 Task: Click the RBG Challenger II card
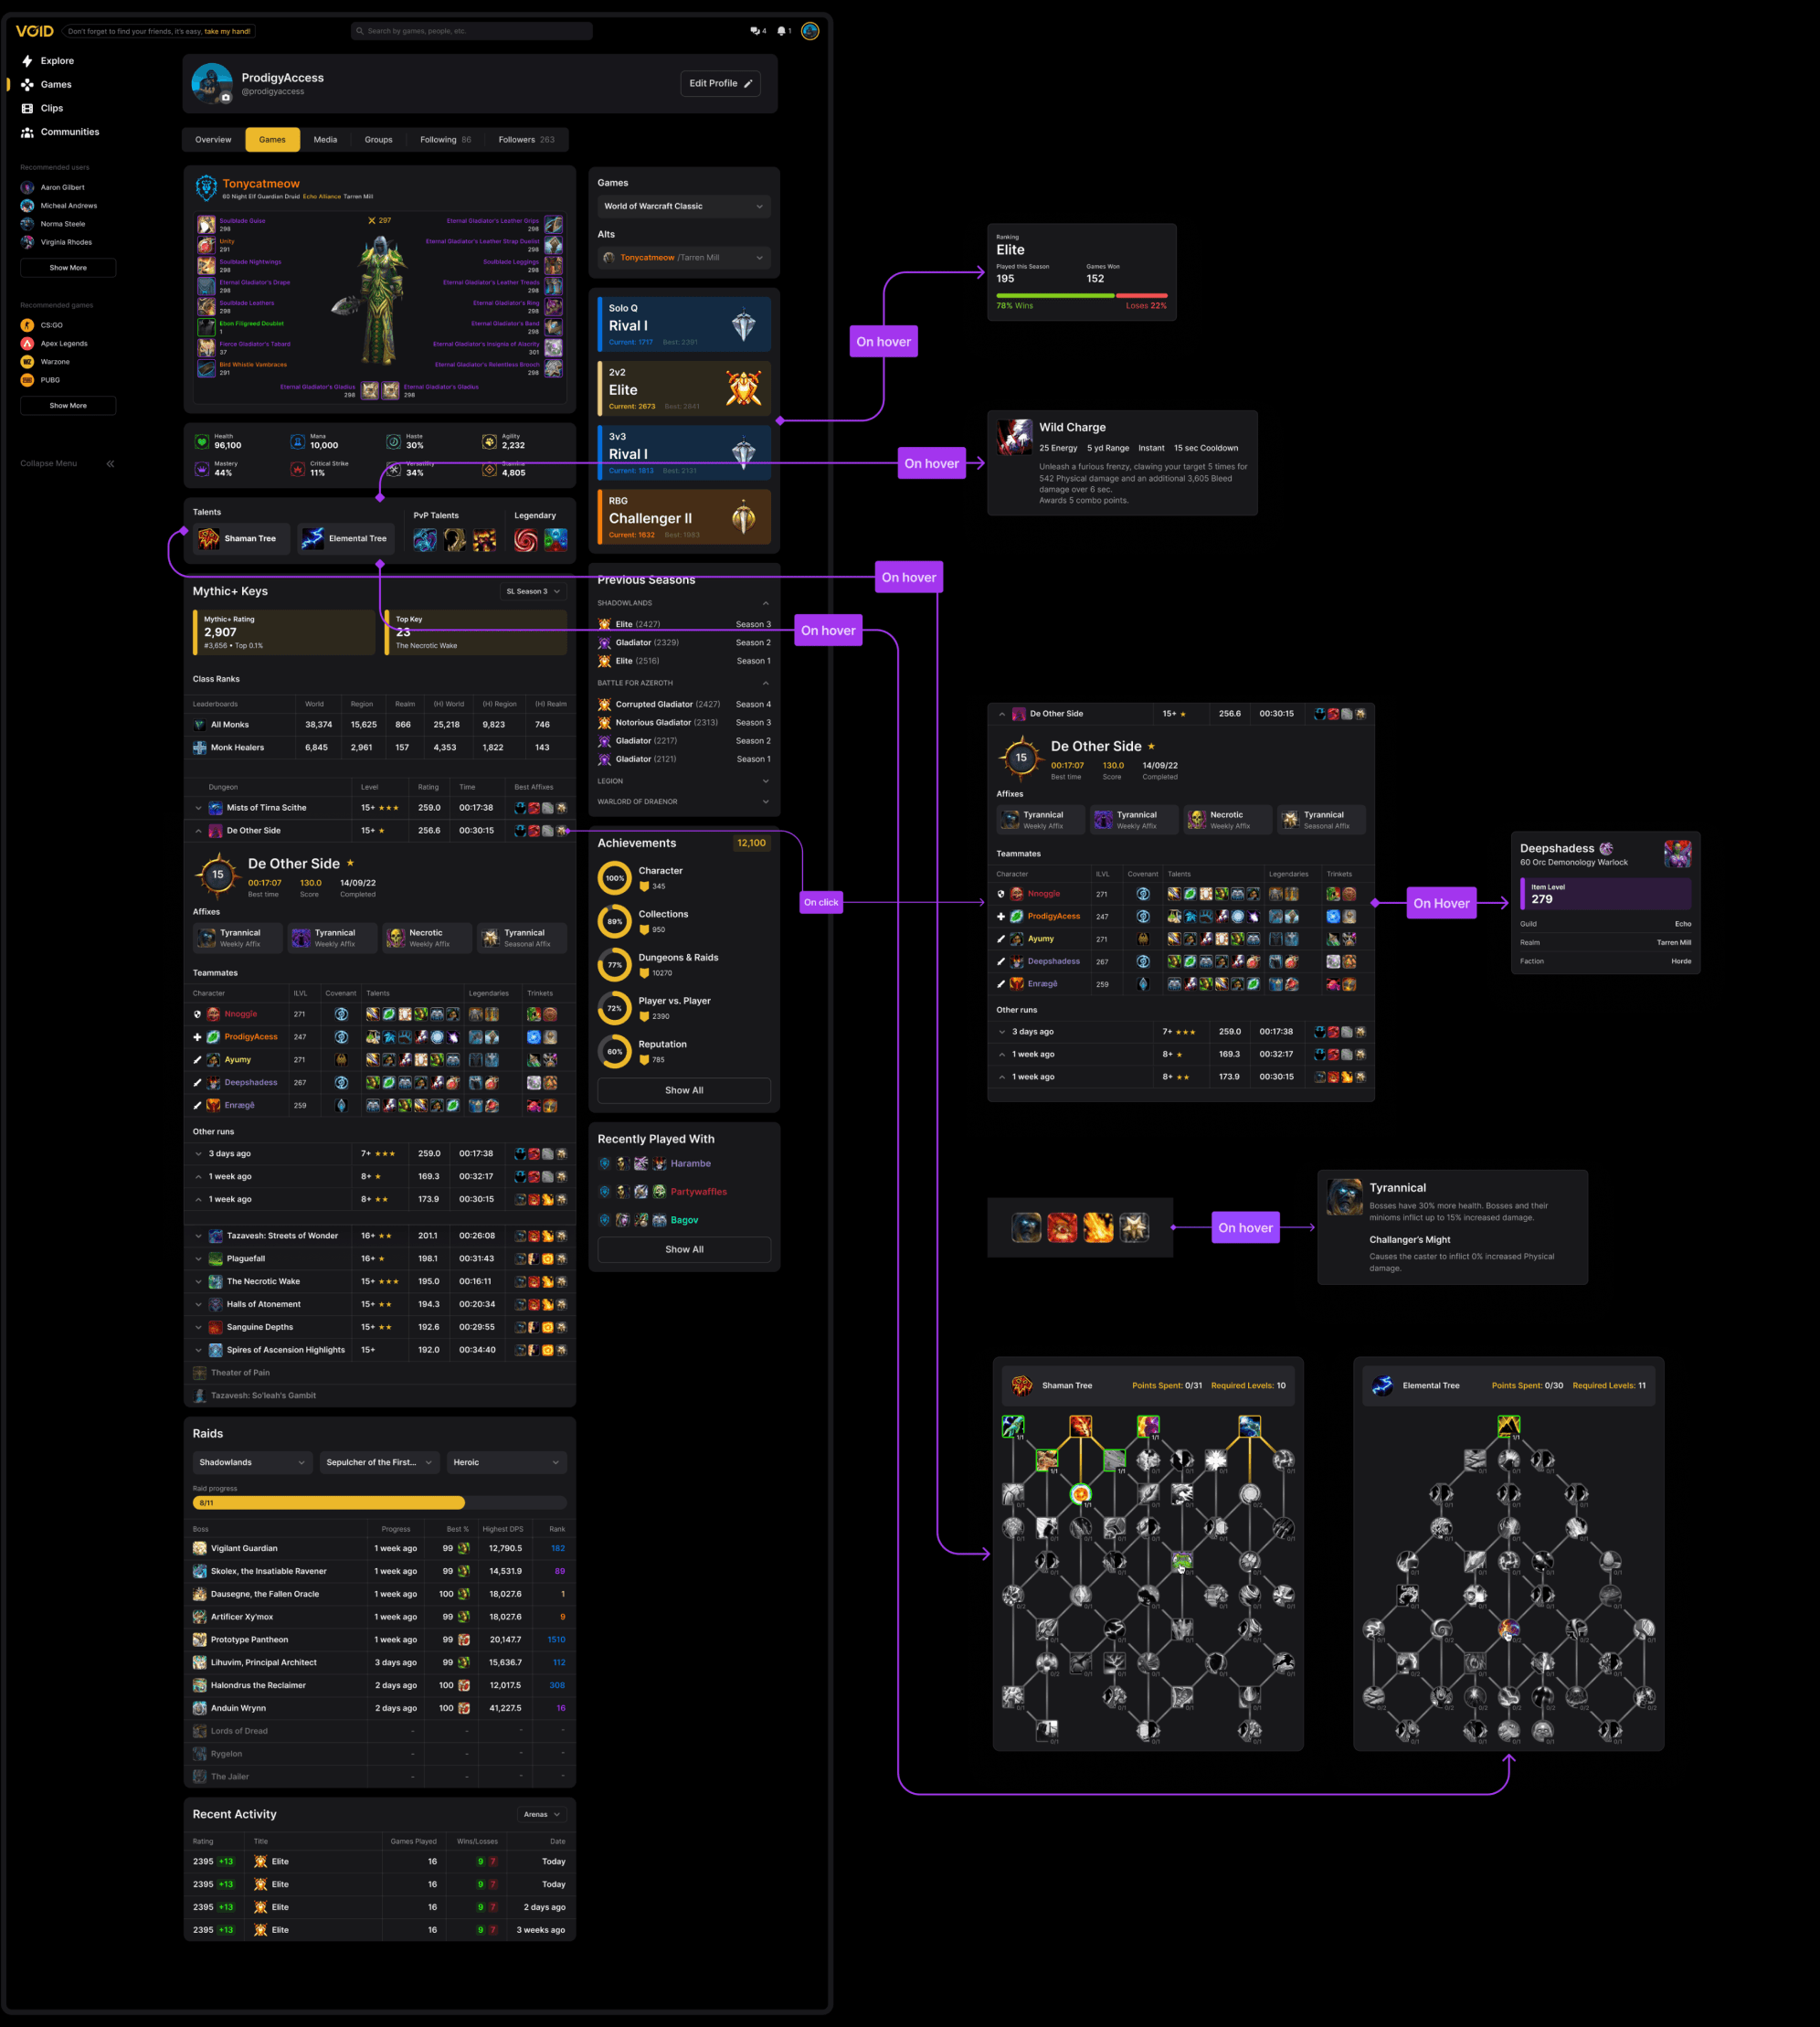(684, 516)
